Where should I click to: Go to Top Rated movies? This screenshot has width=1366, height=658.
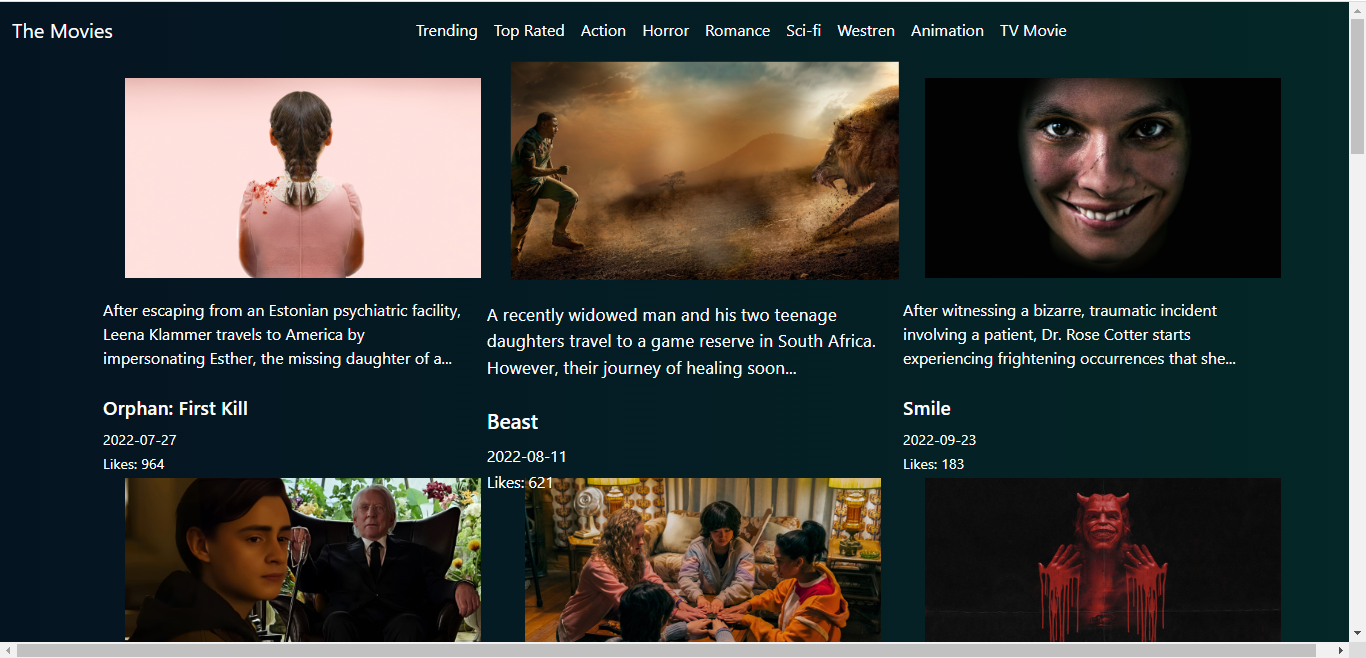point(529,31)
